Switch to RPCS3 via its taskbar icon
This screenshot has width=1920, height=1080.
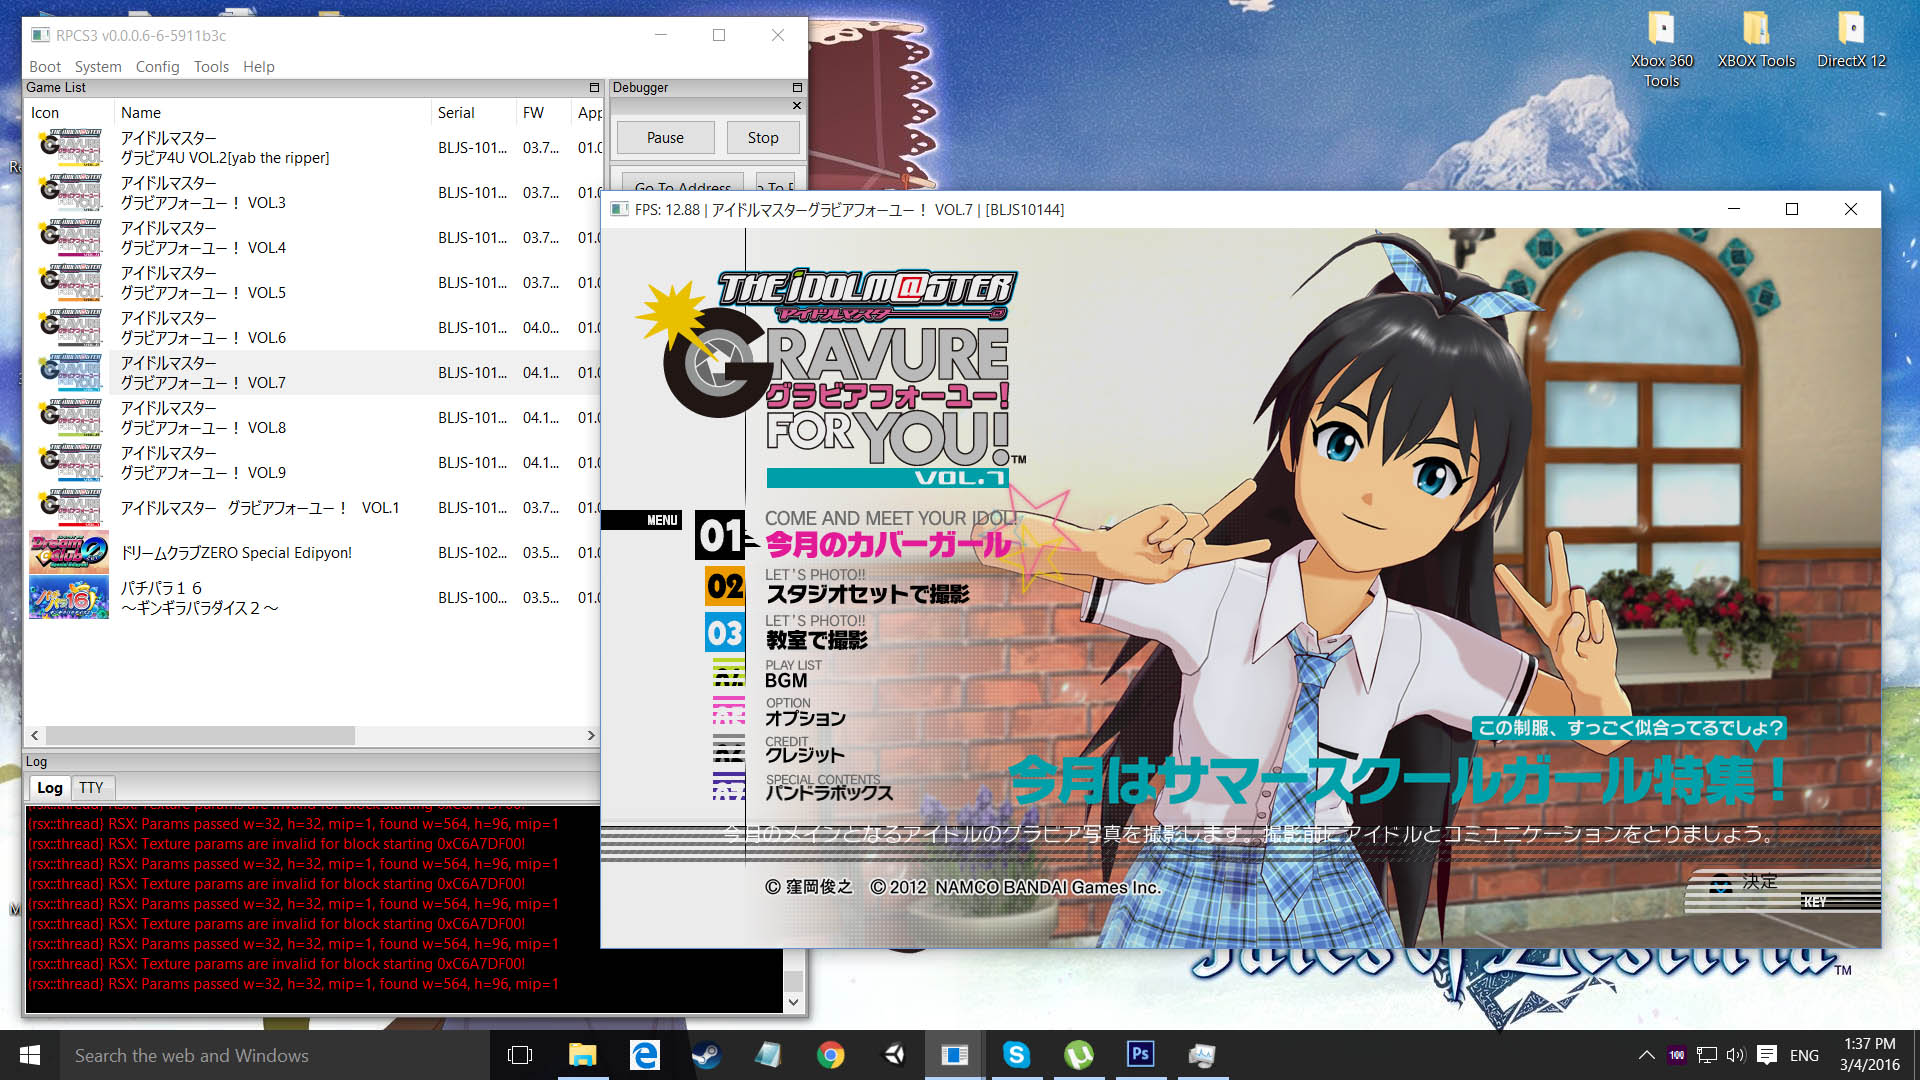pos(955,1055)
